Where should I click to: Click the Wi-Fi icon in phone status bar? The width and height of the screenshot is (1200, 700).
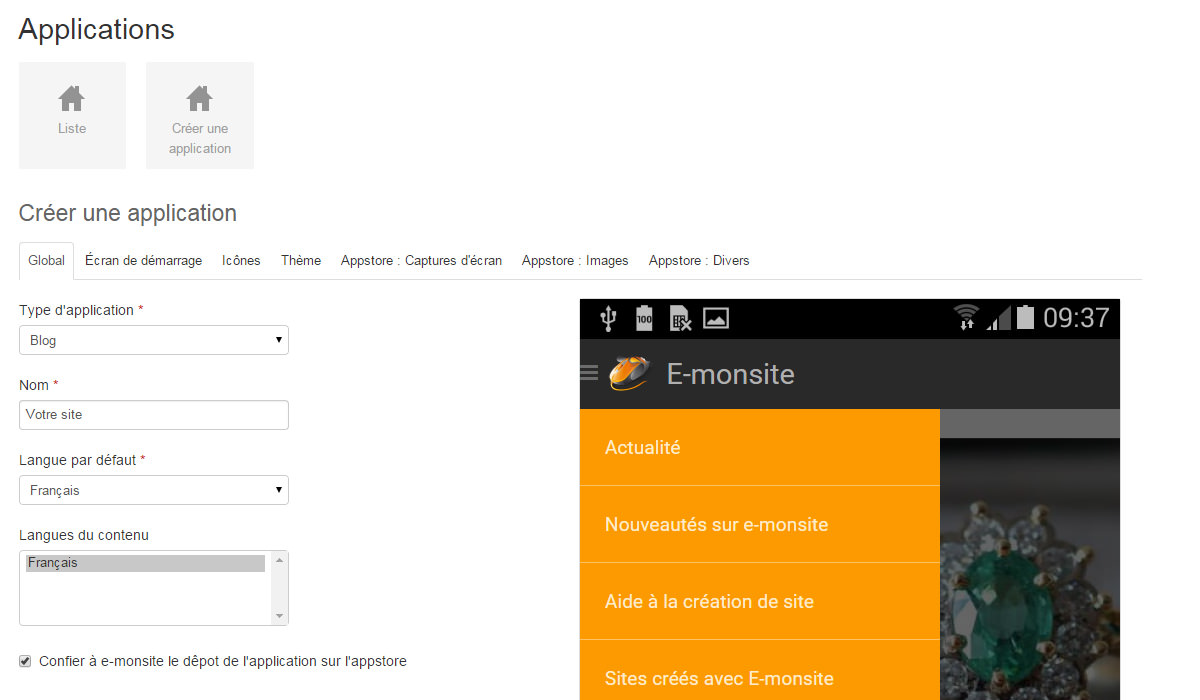pos(966,318)
